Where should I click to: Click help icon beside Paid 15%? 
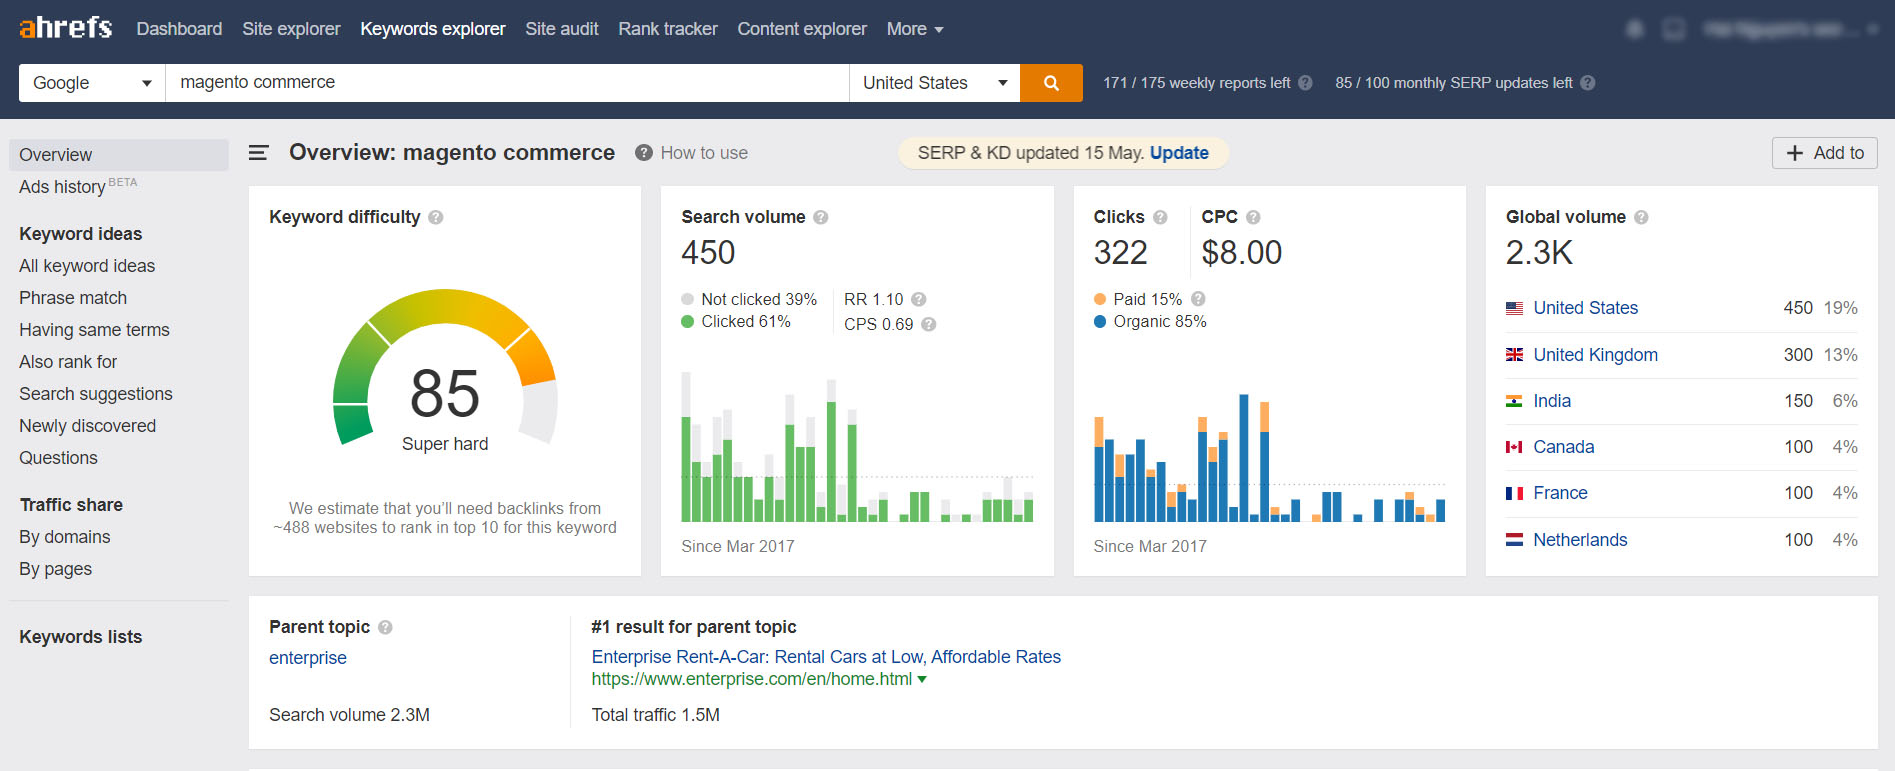pos(1198,299)
